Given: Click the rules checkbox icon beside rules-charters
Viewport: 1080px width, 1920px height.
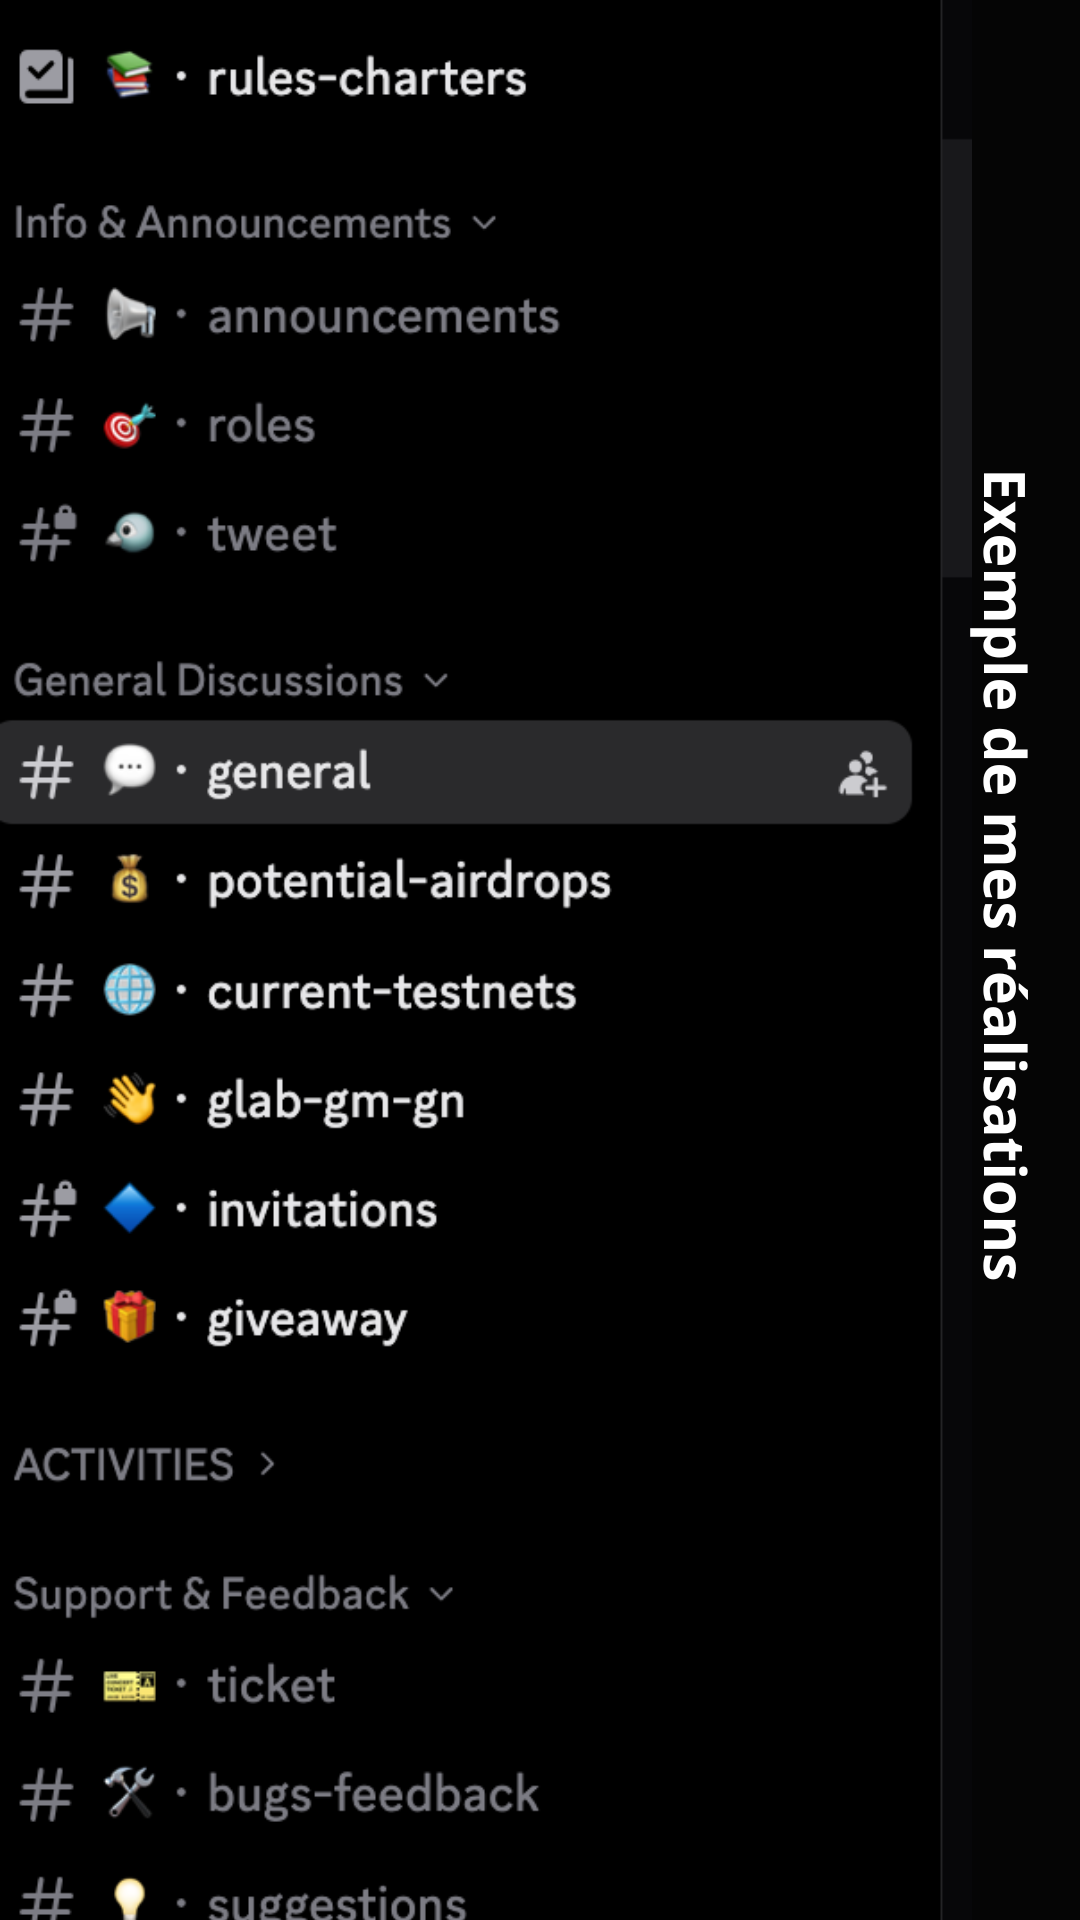Looking at the screenshot, I should point(46,77).
